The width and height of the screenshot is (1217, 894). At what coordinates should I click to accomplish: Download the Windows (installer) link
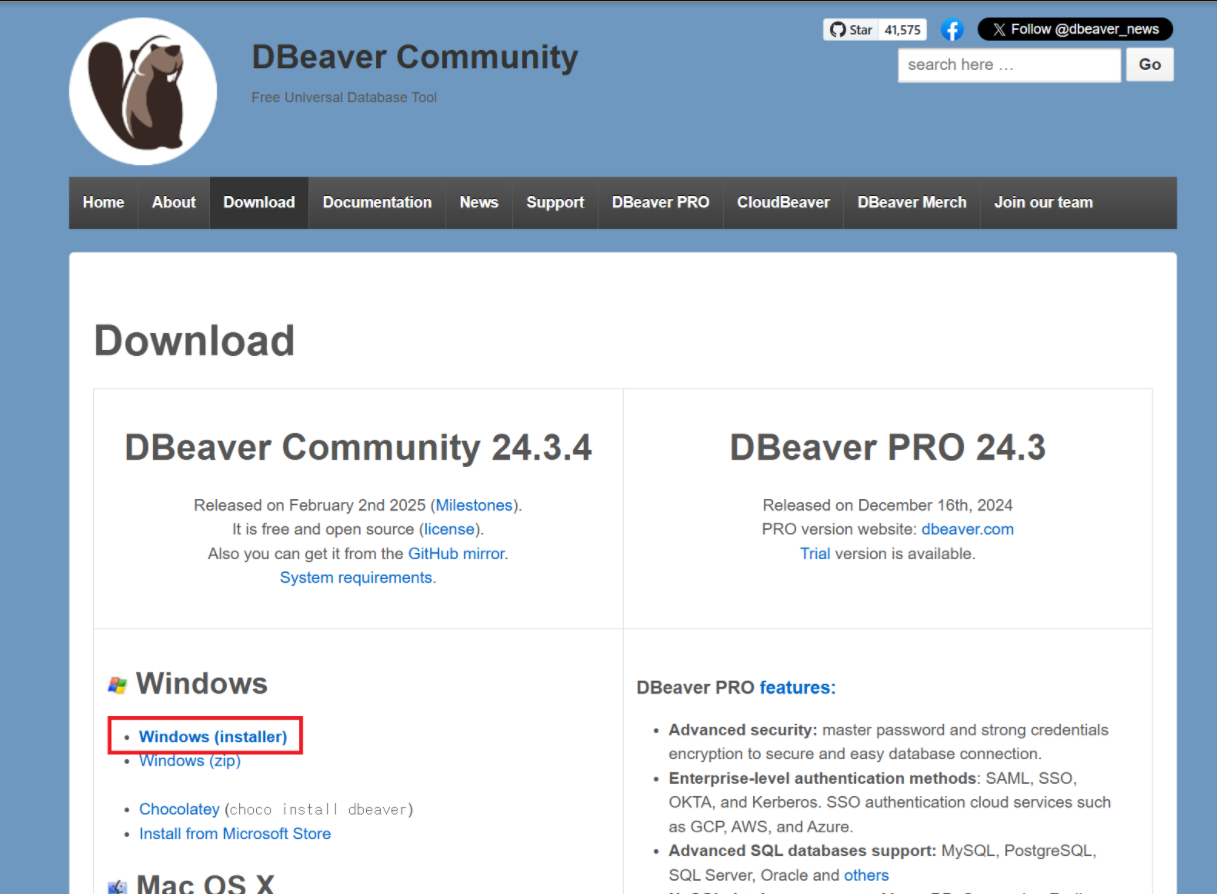pos(213,736)
